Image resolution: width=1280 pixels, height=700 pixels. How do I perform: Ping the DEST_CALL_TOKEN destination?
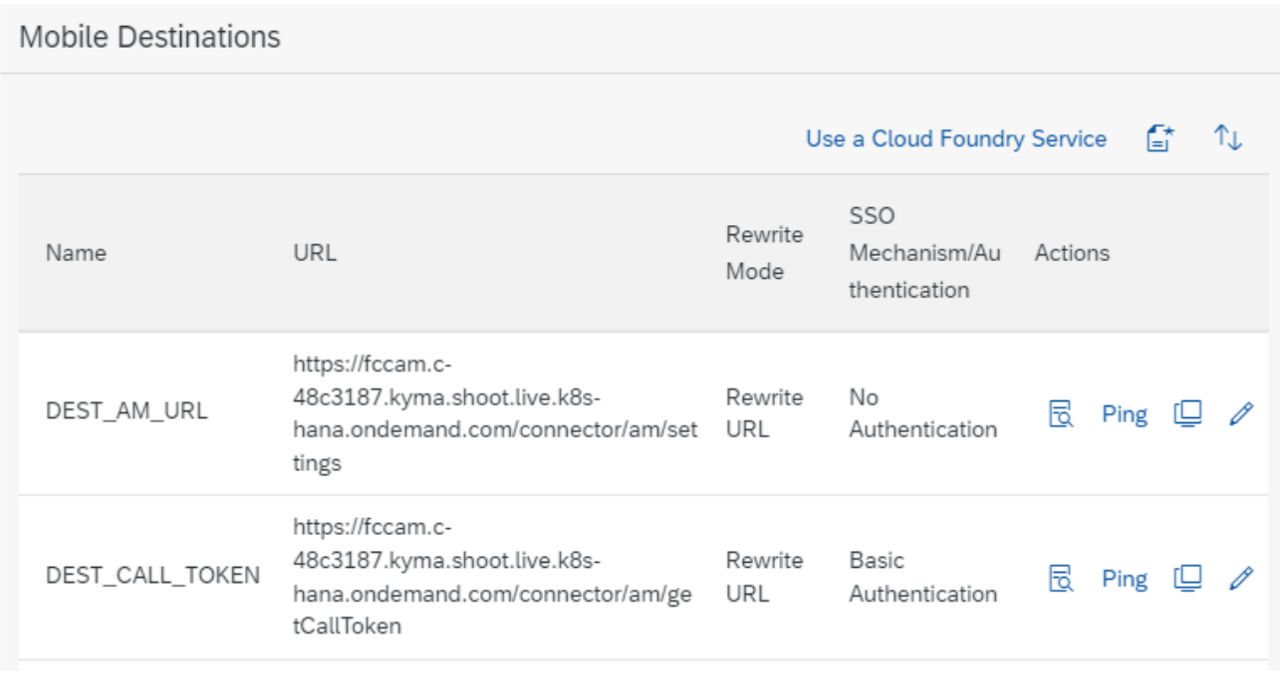click(x=1124, y=578)
